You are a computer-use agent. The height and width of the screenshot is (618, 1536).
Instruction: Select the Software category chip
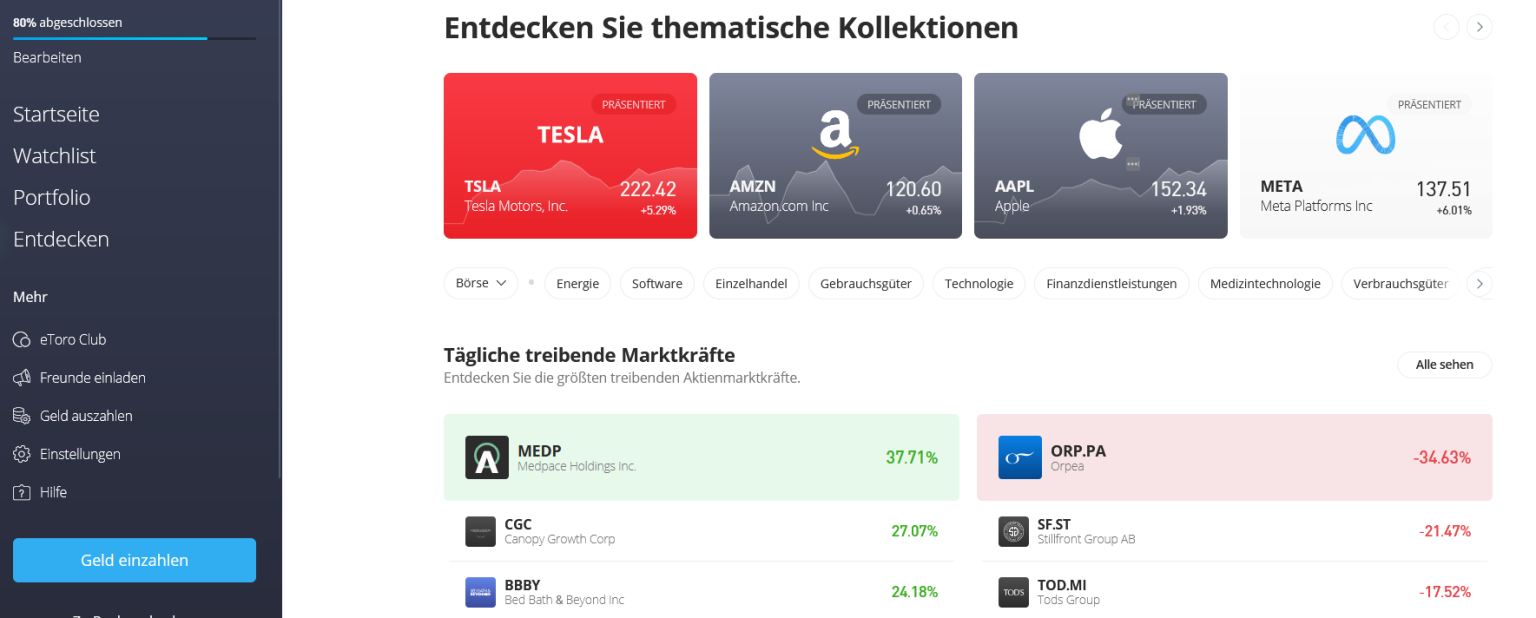pos(657,284)
